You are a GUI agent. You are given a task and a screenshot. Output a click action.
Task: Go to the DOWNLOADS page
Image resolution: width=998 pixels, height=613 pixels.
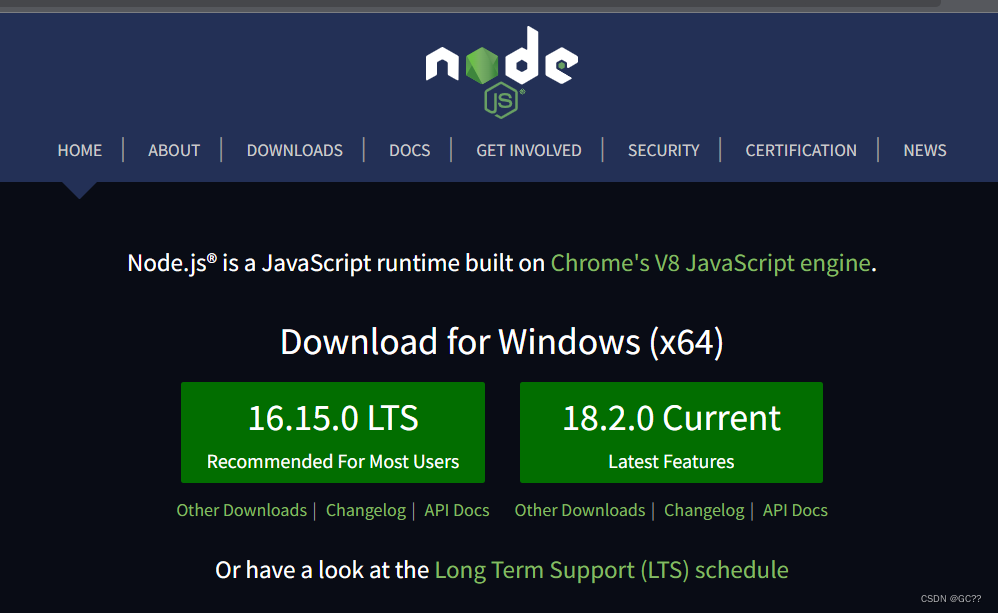coord(295,150)
